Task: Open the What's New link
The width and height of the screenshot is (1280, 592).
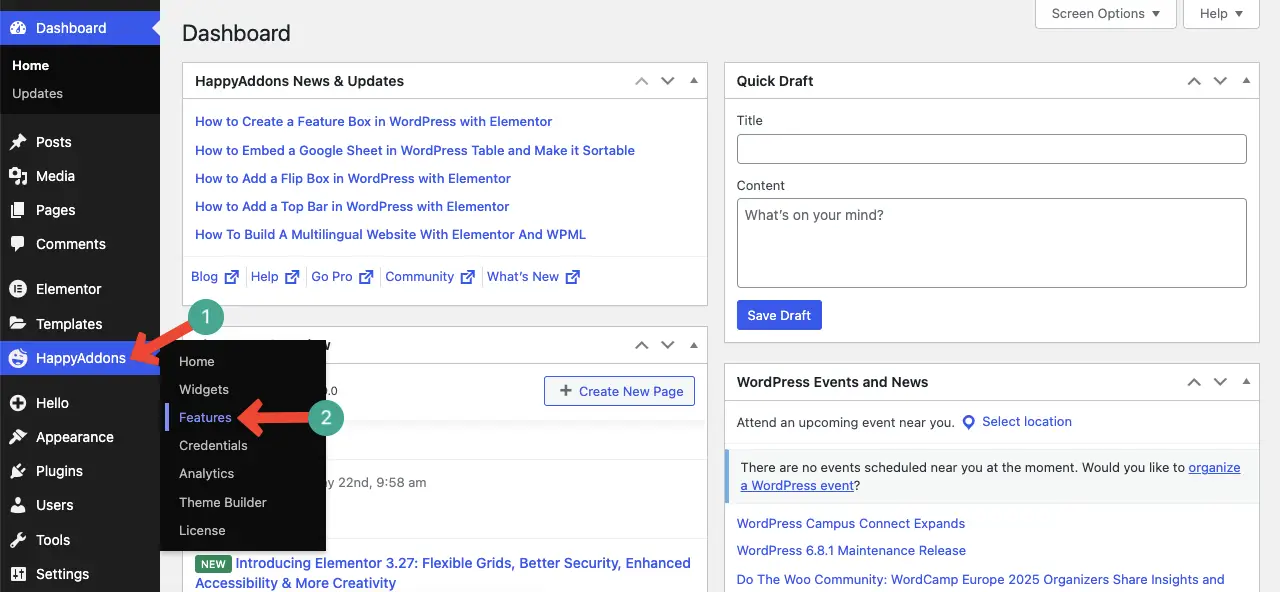Action: (523, 277)
